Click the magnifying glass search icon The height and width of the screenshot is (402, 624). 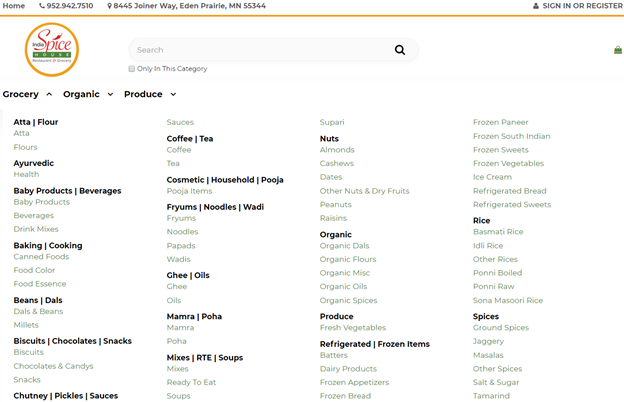point(400,50)
